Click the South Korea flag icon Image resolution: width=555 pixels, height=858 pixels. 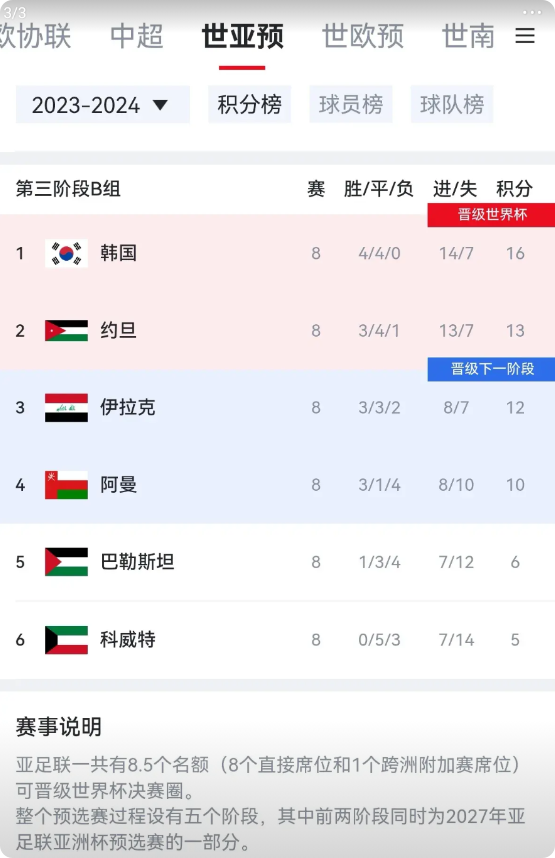click(x=66, y=253)
